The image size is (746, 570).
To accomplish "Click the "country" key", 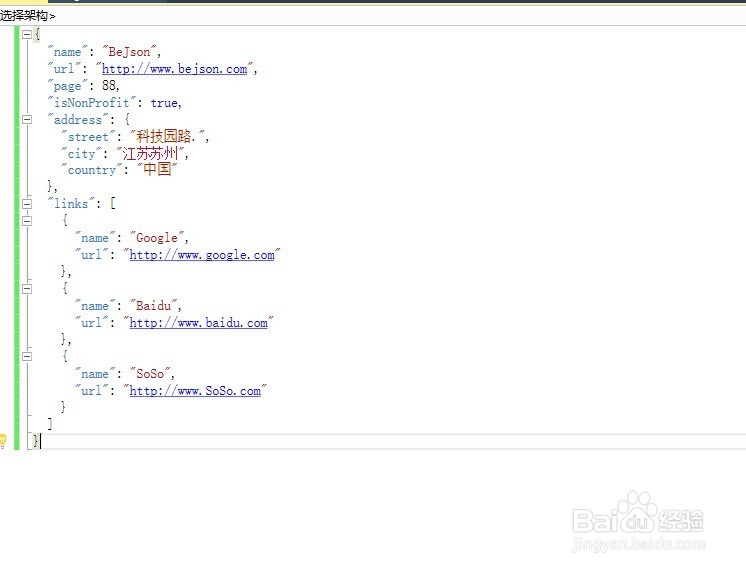I will [x=92, y=170].
